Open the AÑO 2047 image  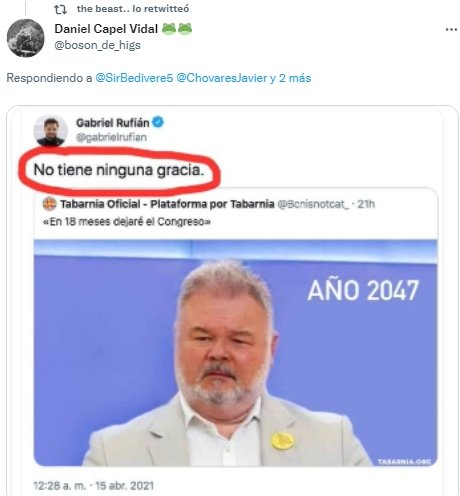click(x=236, y=352)
